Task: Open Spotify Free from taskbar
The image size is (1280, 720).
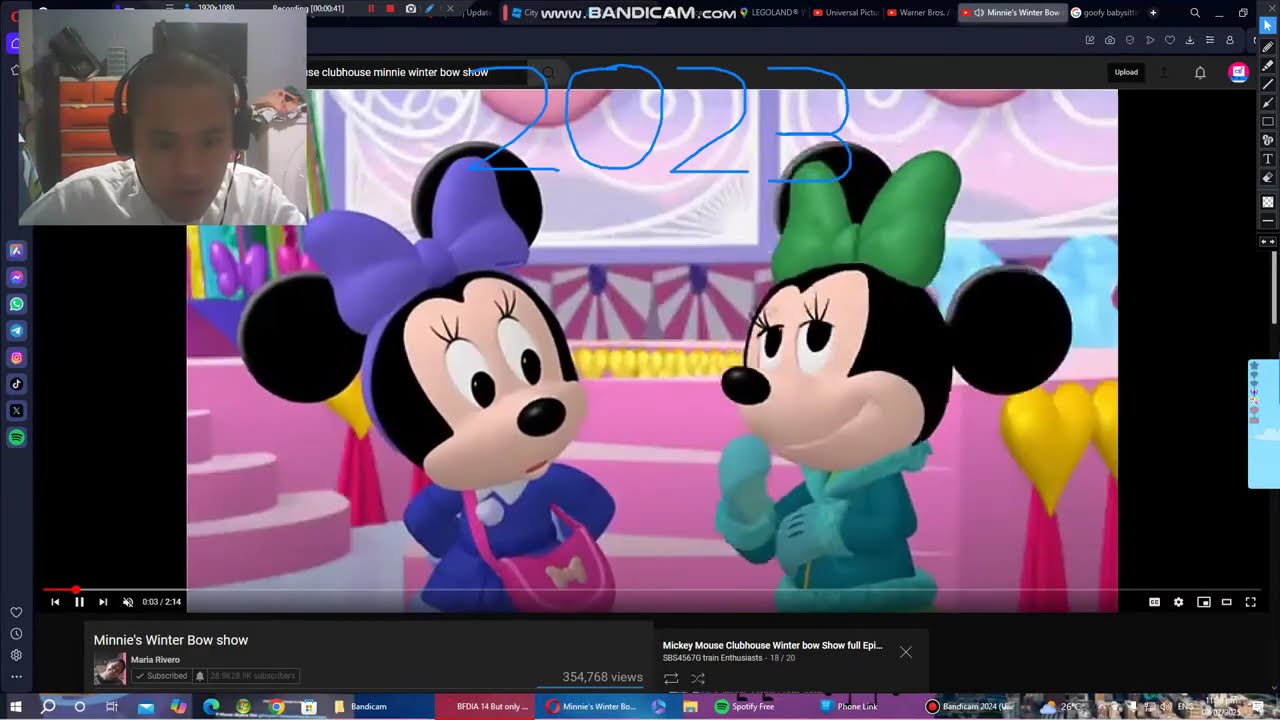Action: (x=746, y=706)
